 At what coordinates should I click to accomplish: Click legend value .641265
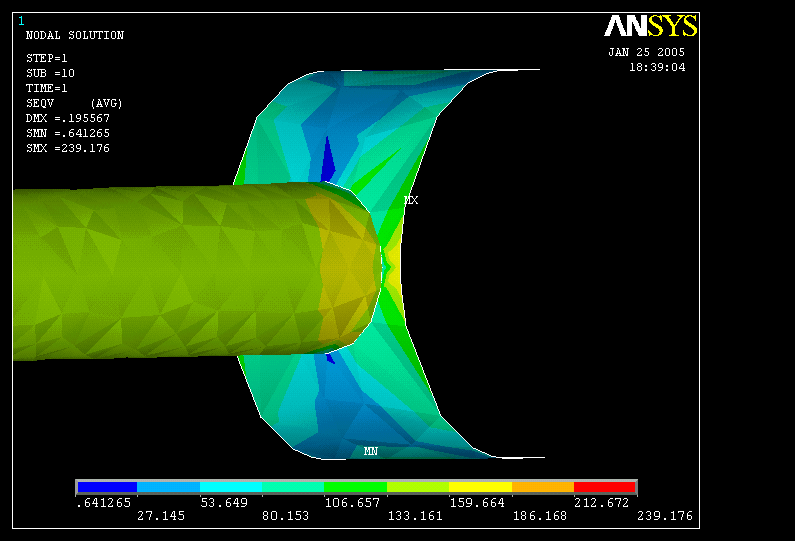[103, 502]
